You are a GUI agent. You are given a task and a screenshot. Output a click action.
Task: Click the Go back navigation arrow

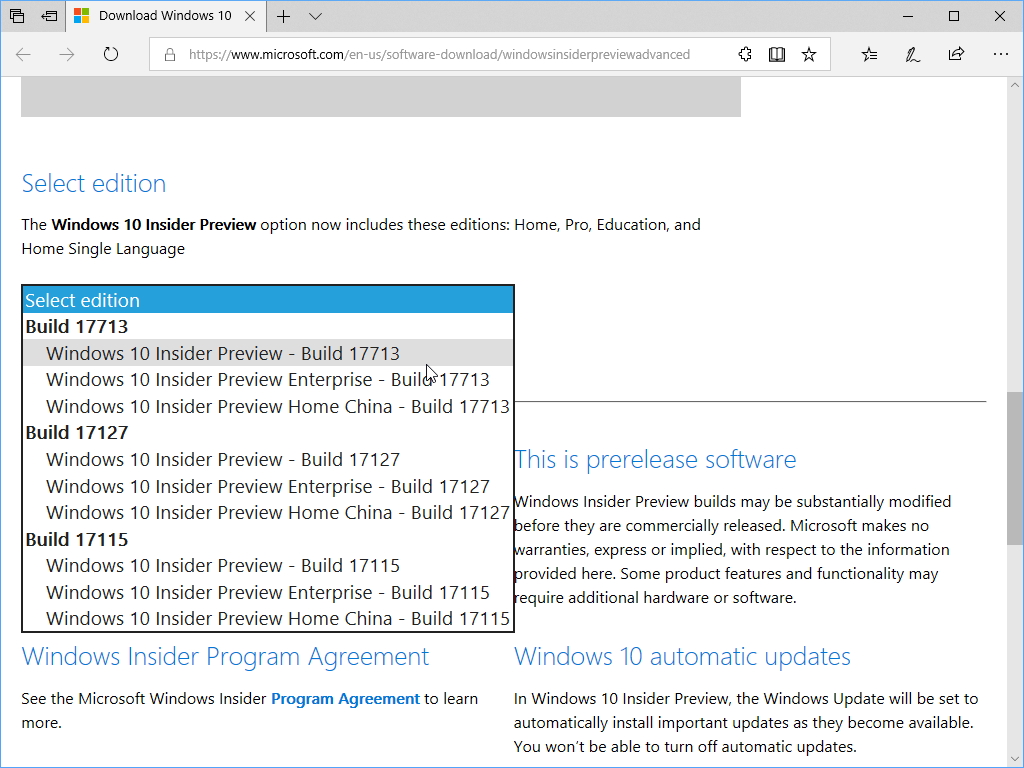23,54
